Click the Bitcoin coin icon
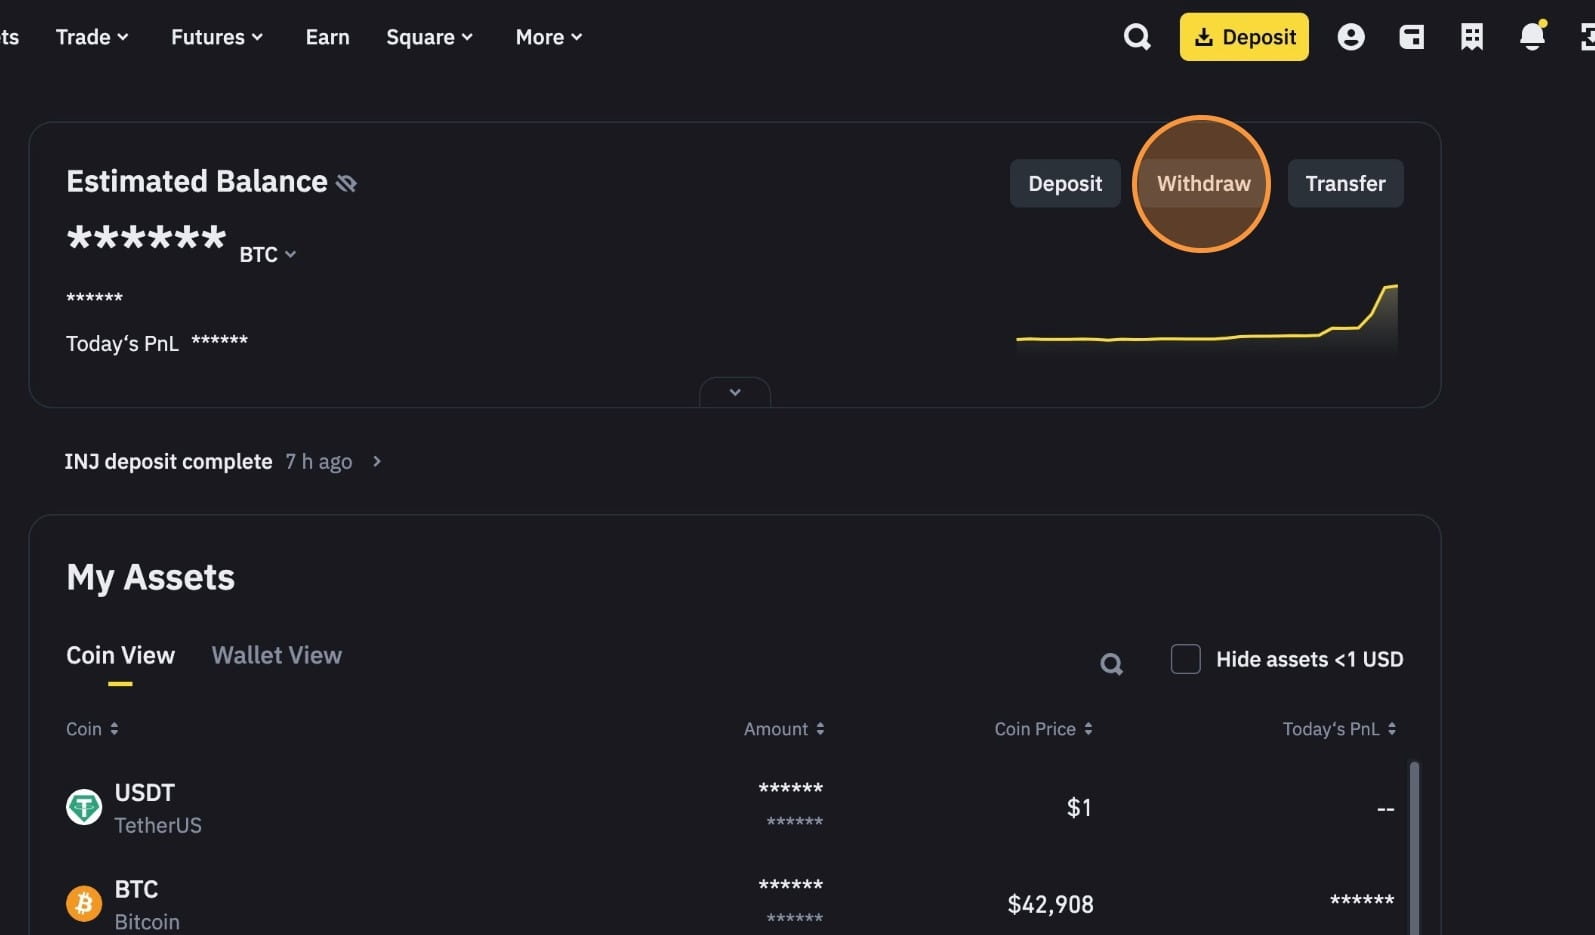 84,904
